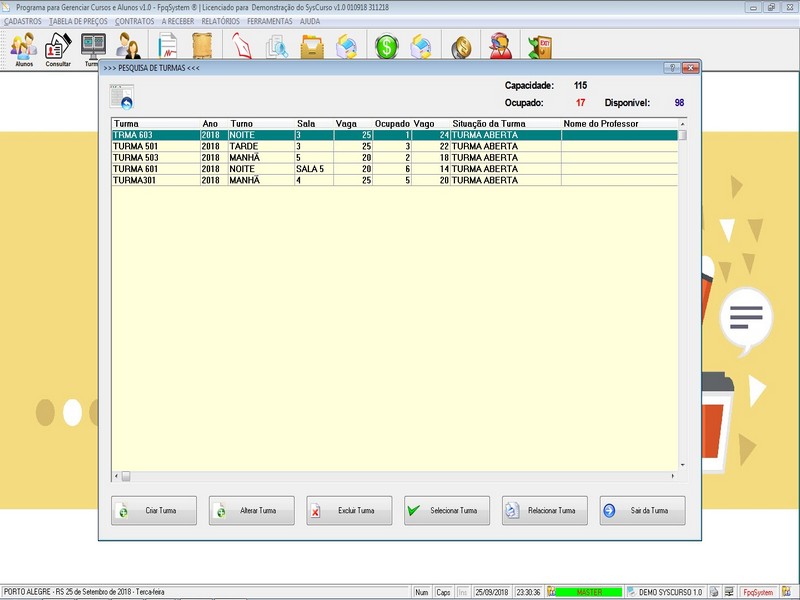
Task: Click the printer icon left of dollar sign
Action: (x=346, y=47)
